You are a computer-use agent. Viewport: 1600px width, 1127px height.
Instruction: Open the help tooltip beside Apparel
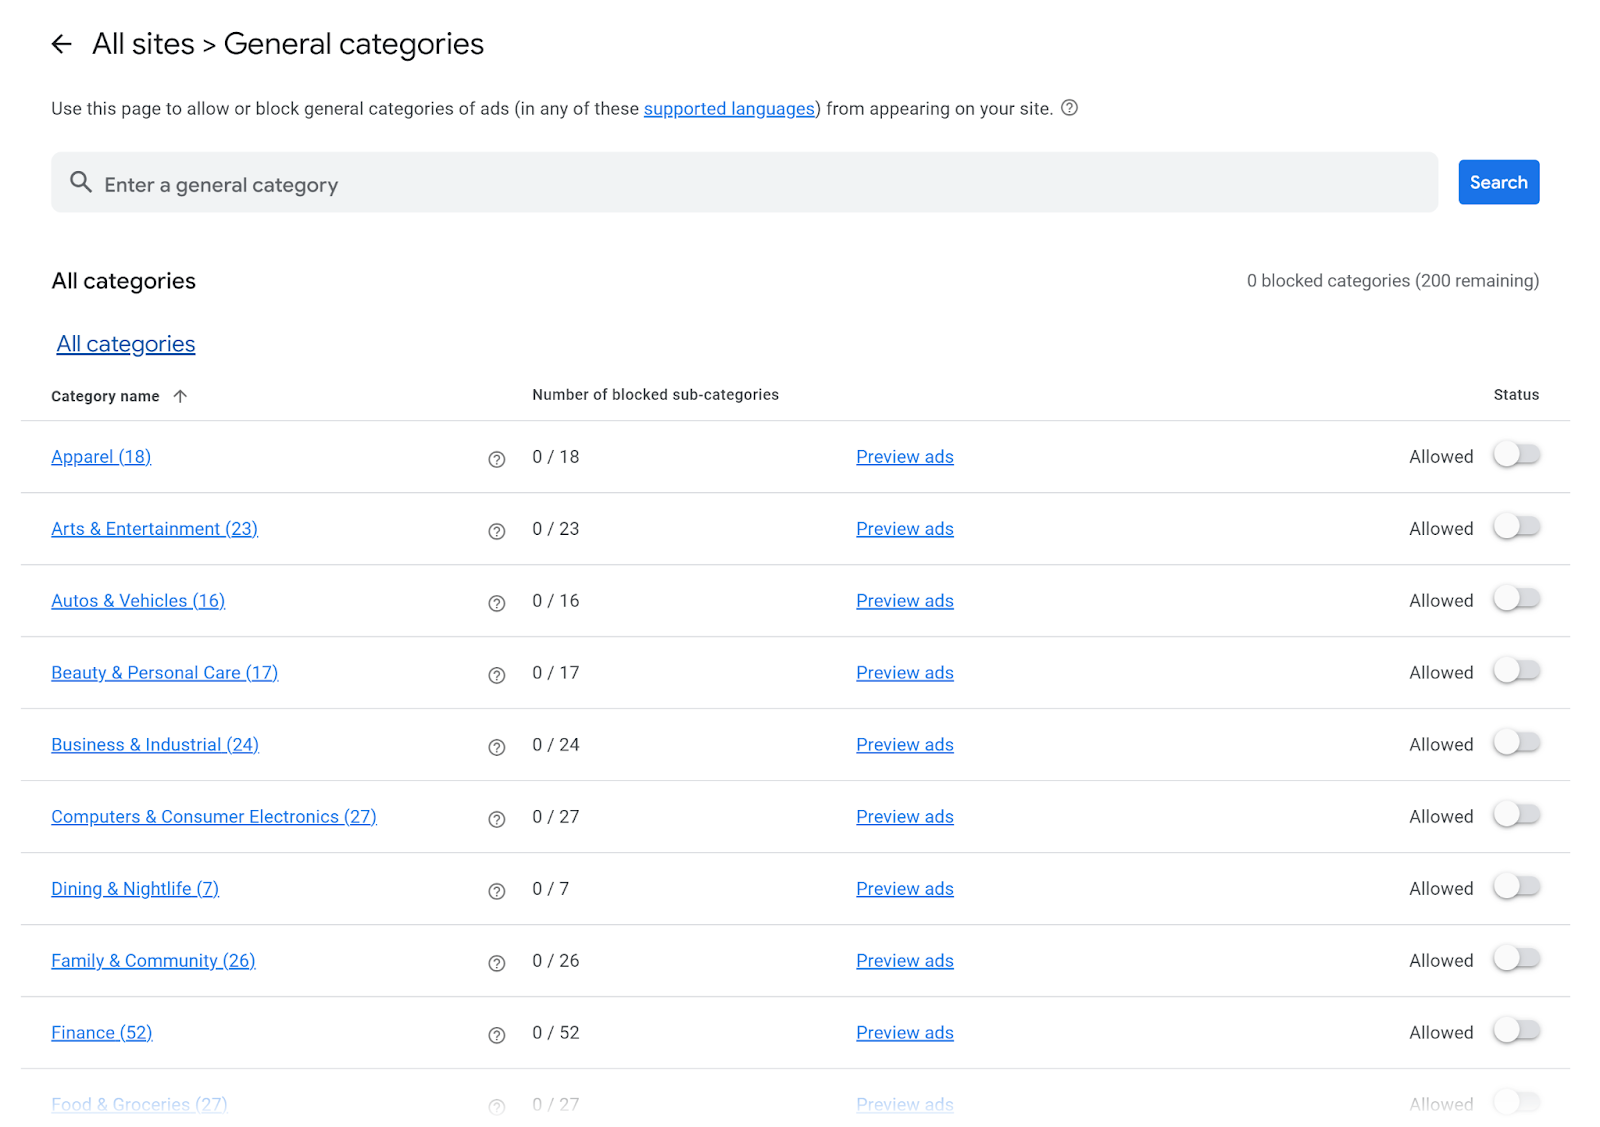coord(496,460)
